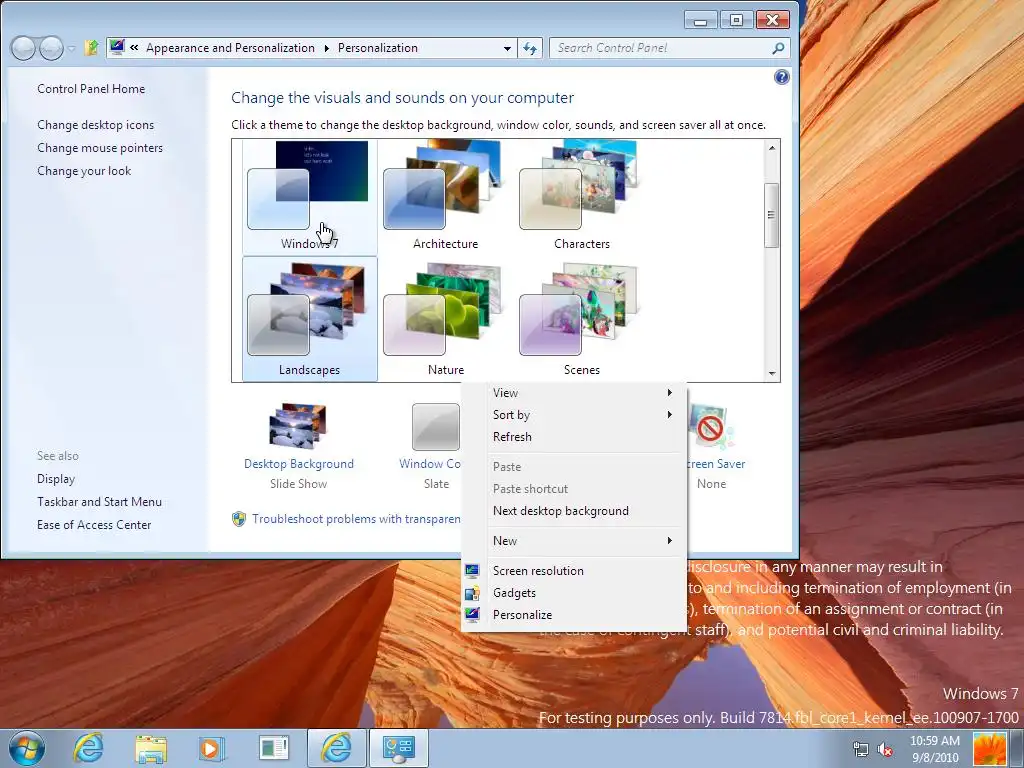Open the Display link under See also

point(56,479)
